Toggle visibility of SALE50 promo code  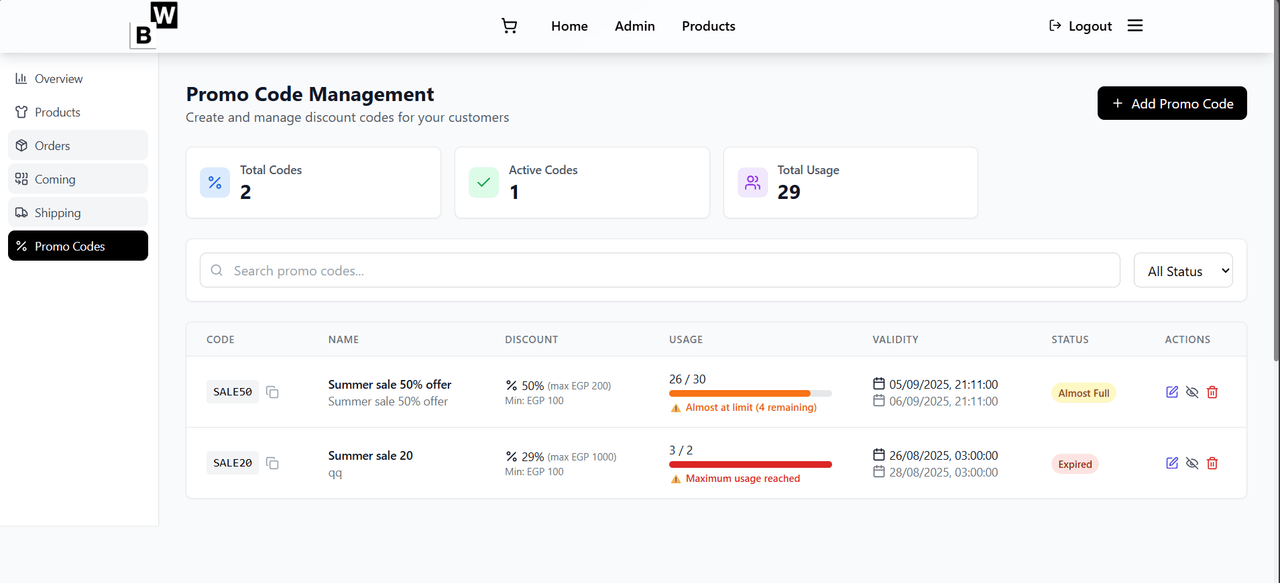pos(1192,392)
